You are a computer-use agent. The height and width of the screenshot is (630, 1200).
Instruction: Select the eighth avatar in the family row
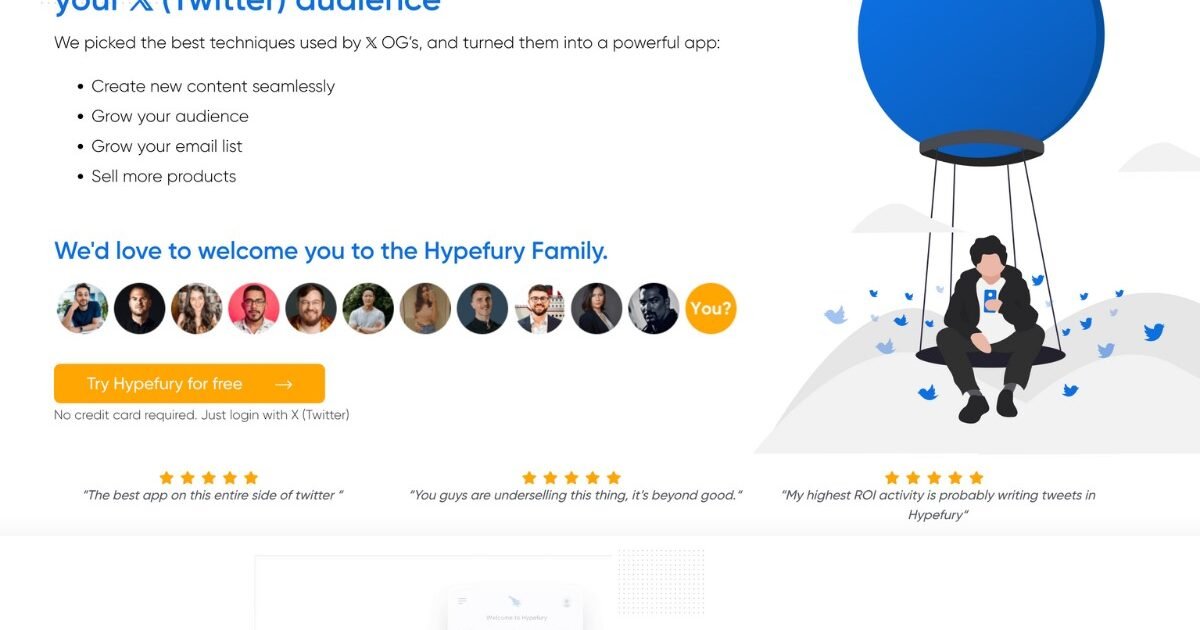tap(482, 308)
